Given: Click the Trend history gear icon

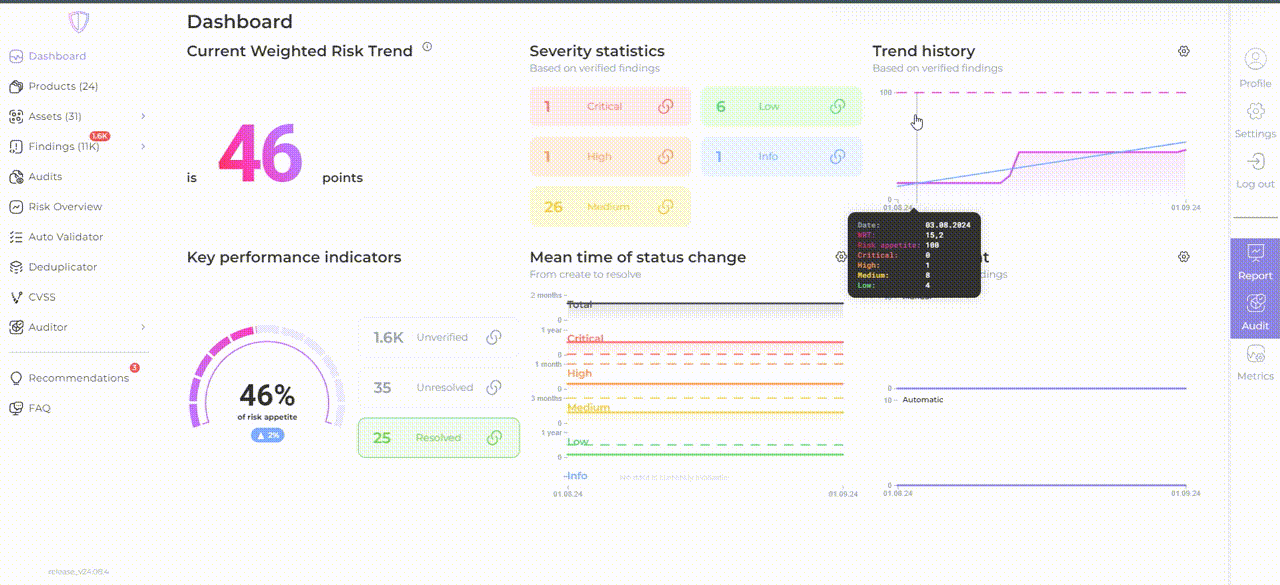Looking at the screenshot, I should click(1184, 51).
